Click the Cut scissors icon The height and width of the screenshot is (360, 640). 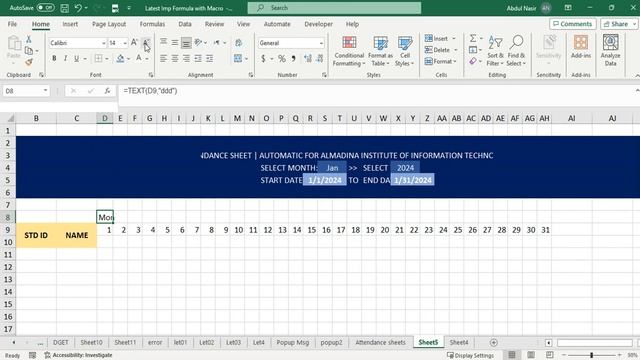(x=29, y=39)
